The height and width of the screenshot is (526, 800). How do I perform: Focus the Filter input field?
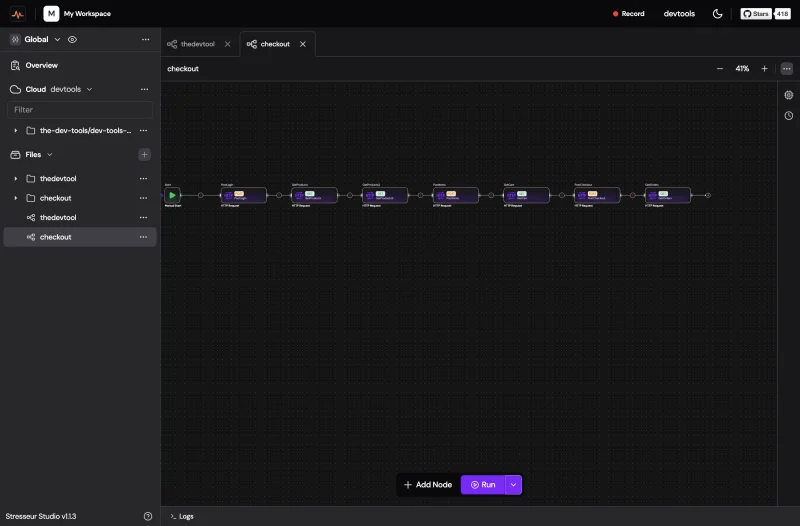[80, 110]
